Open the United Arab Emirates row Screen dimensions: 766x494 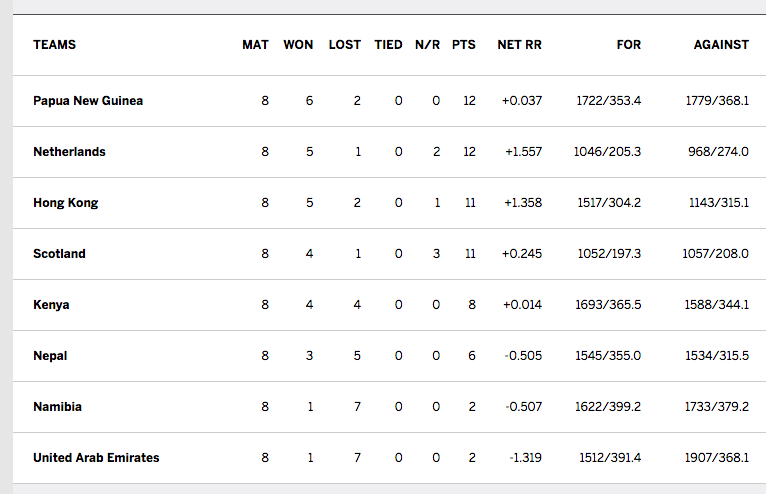[x=96, y=458]
